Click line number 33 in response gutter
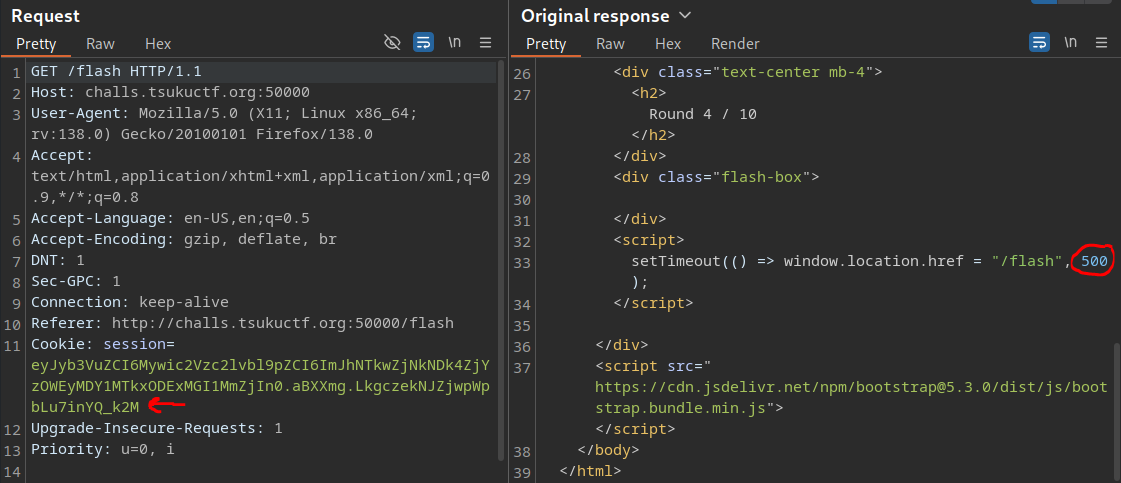 pyautogui.click(x=523, y=262)
